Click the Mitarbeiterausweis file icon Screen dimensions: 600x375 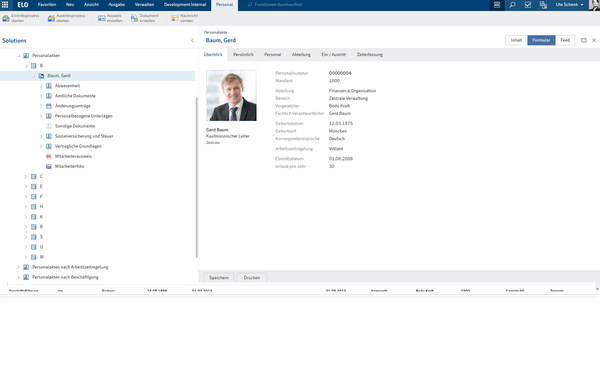[49, 156]
